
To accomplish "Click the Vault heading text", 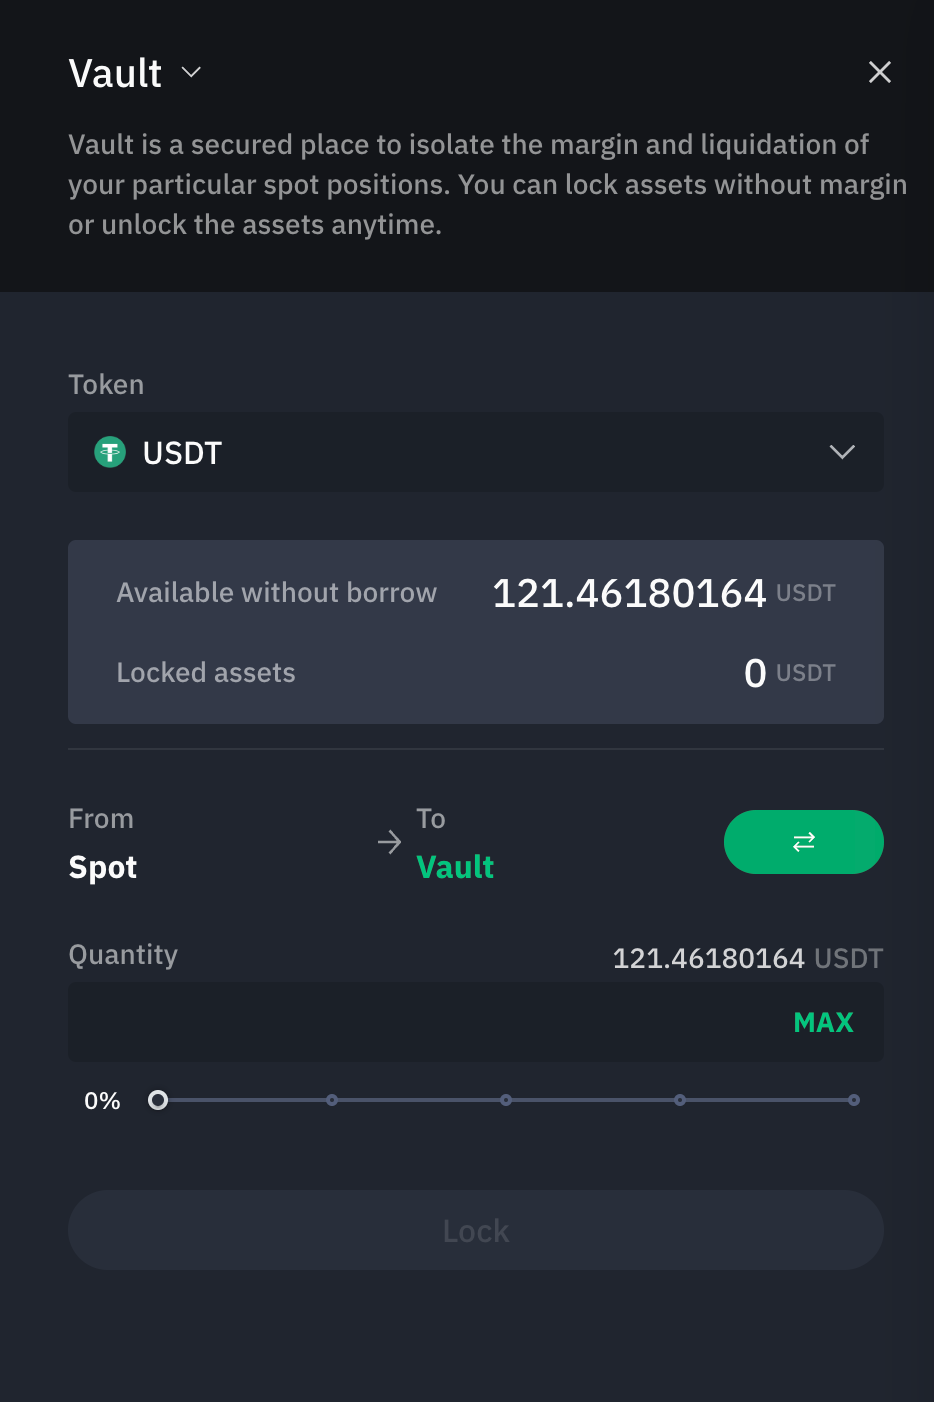I will coord(115,73).
